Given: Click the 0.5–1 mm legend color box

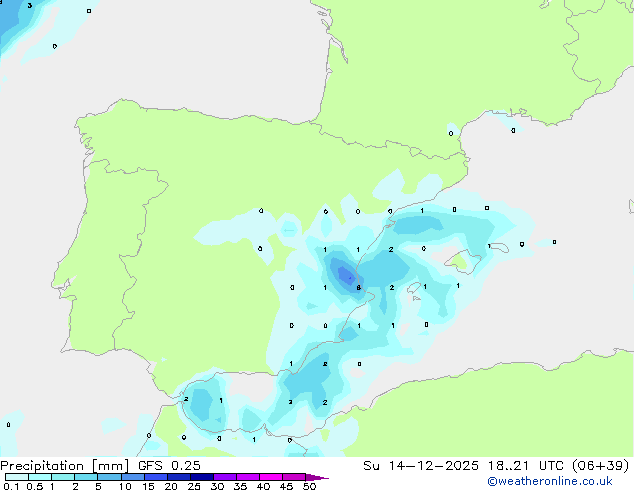Looking at the screenshot, I should tap(40, 477).
